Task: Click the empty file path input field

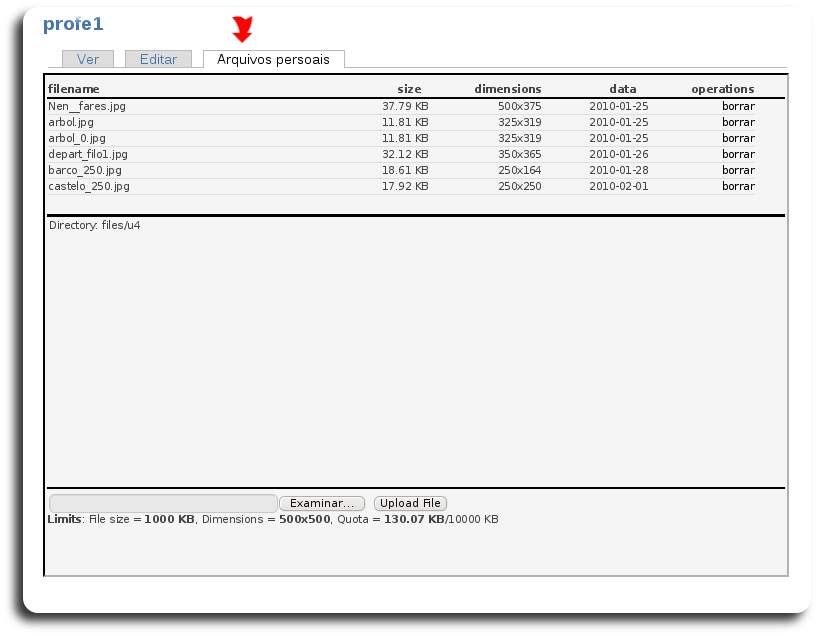Action: pyautogui.click(x=163, y=503)
